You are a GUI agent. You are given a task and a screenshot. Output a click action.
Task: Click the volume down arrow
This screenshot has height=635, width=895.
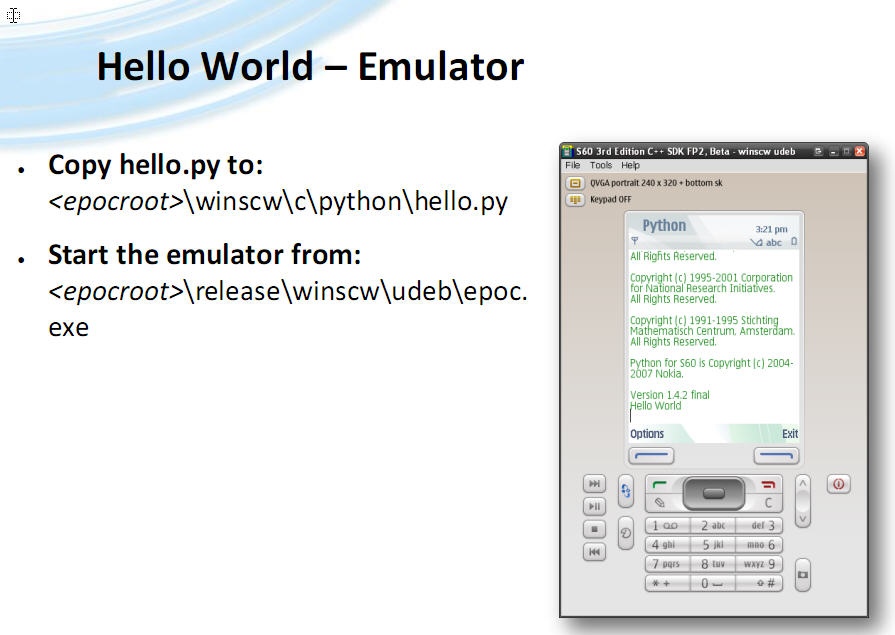click(803, 519)
